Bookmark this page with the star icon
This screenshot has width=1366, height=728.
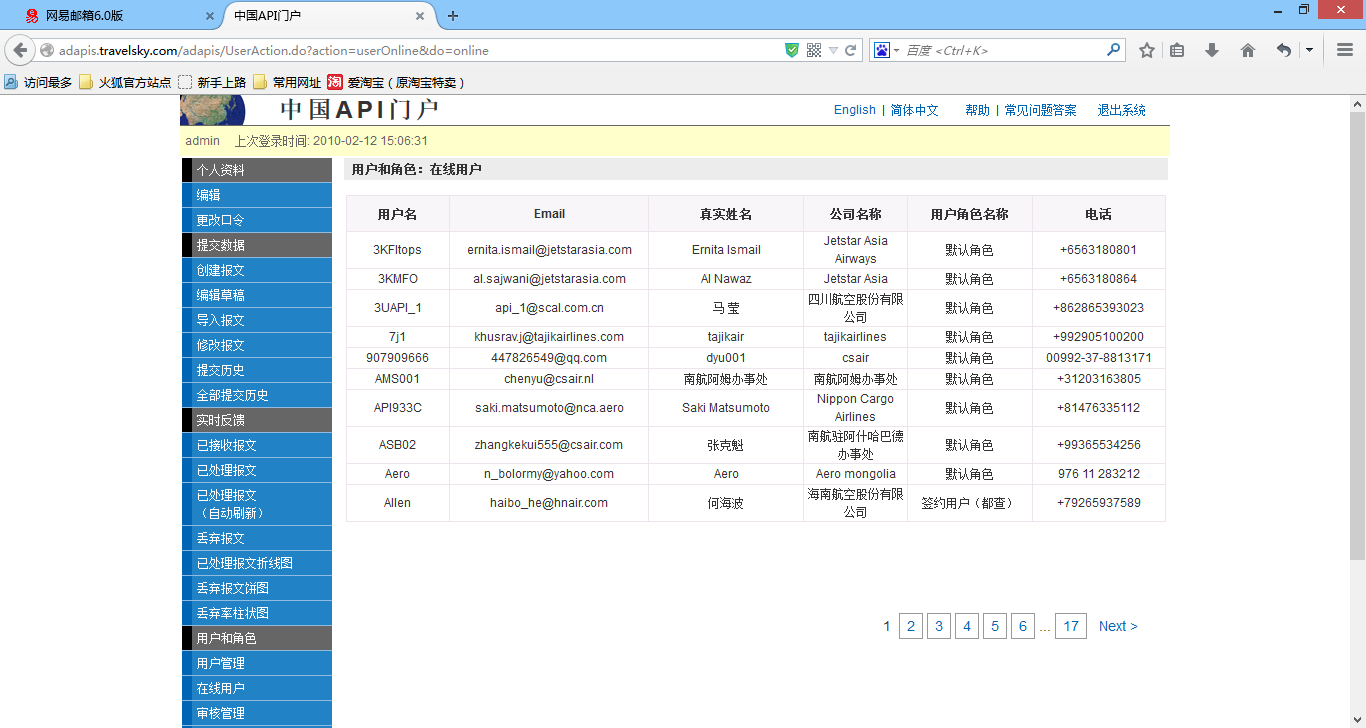[1147, 50]
